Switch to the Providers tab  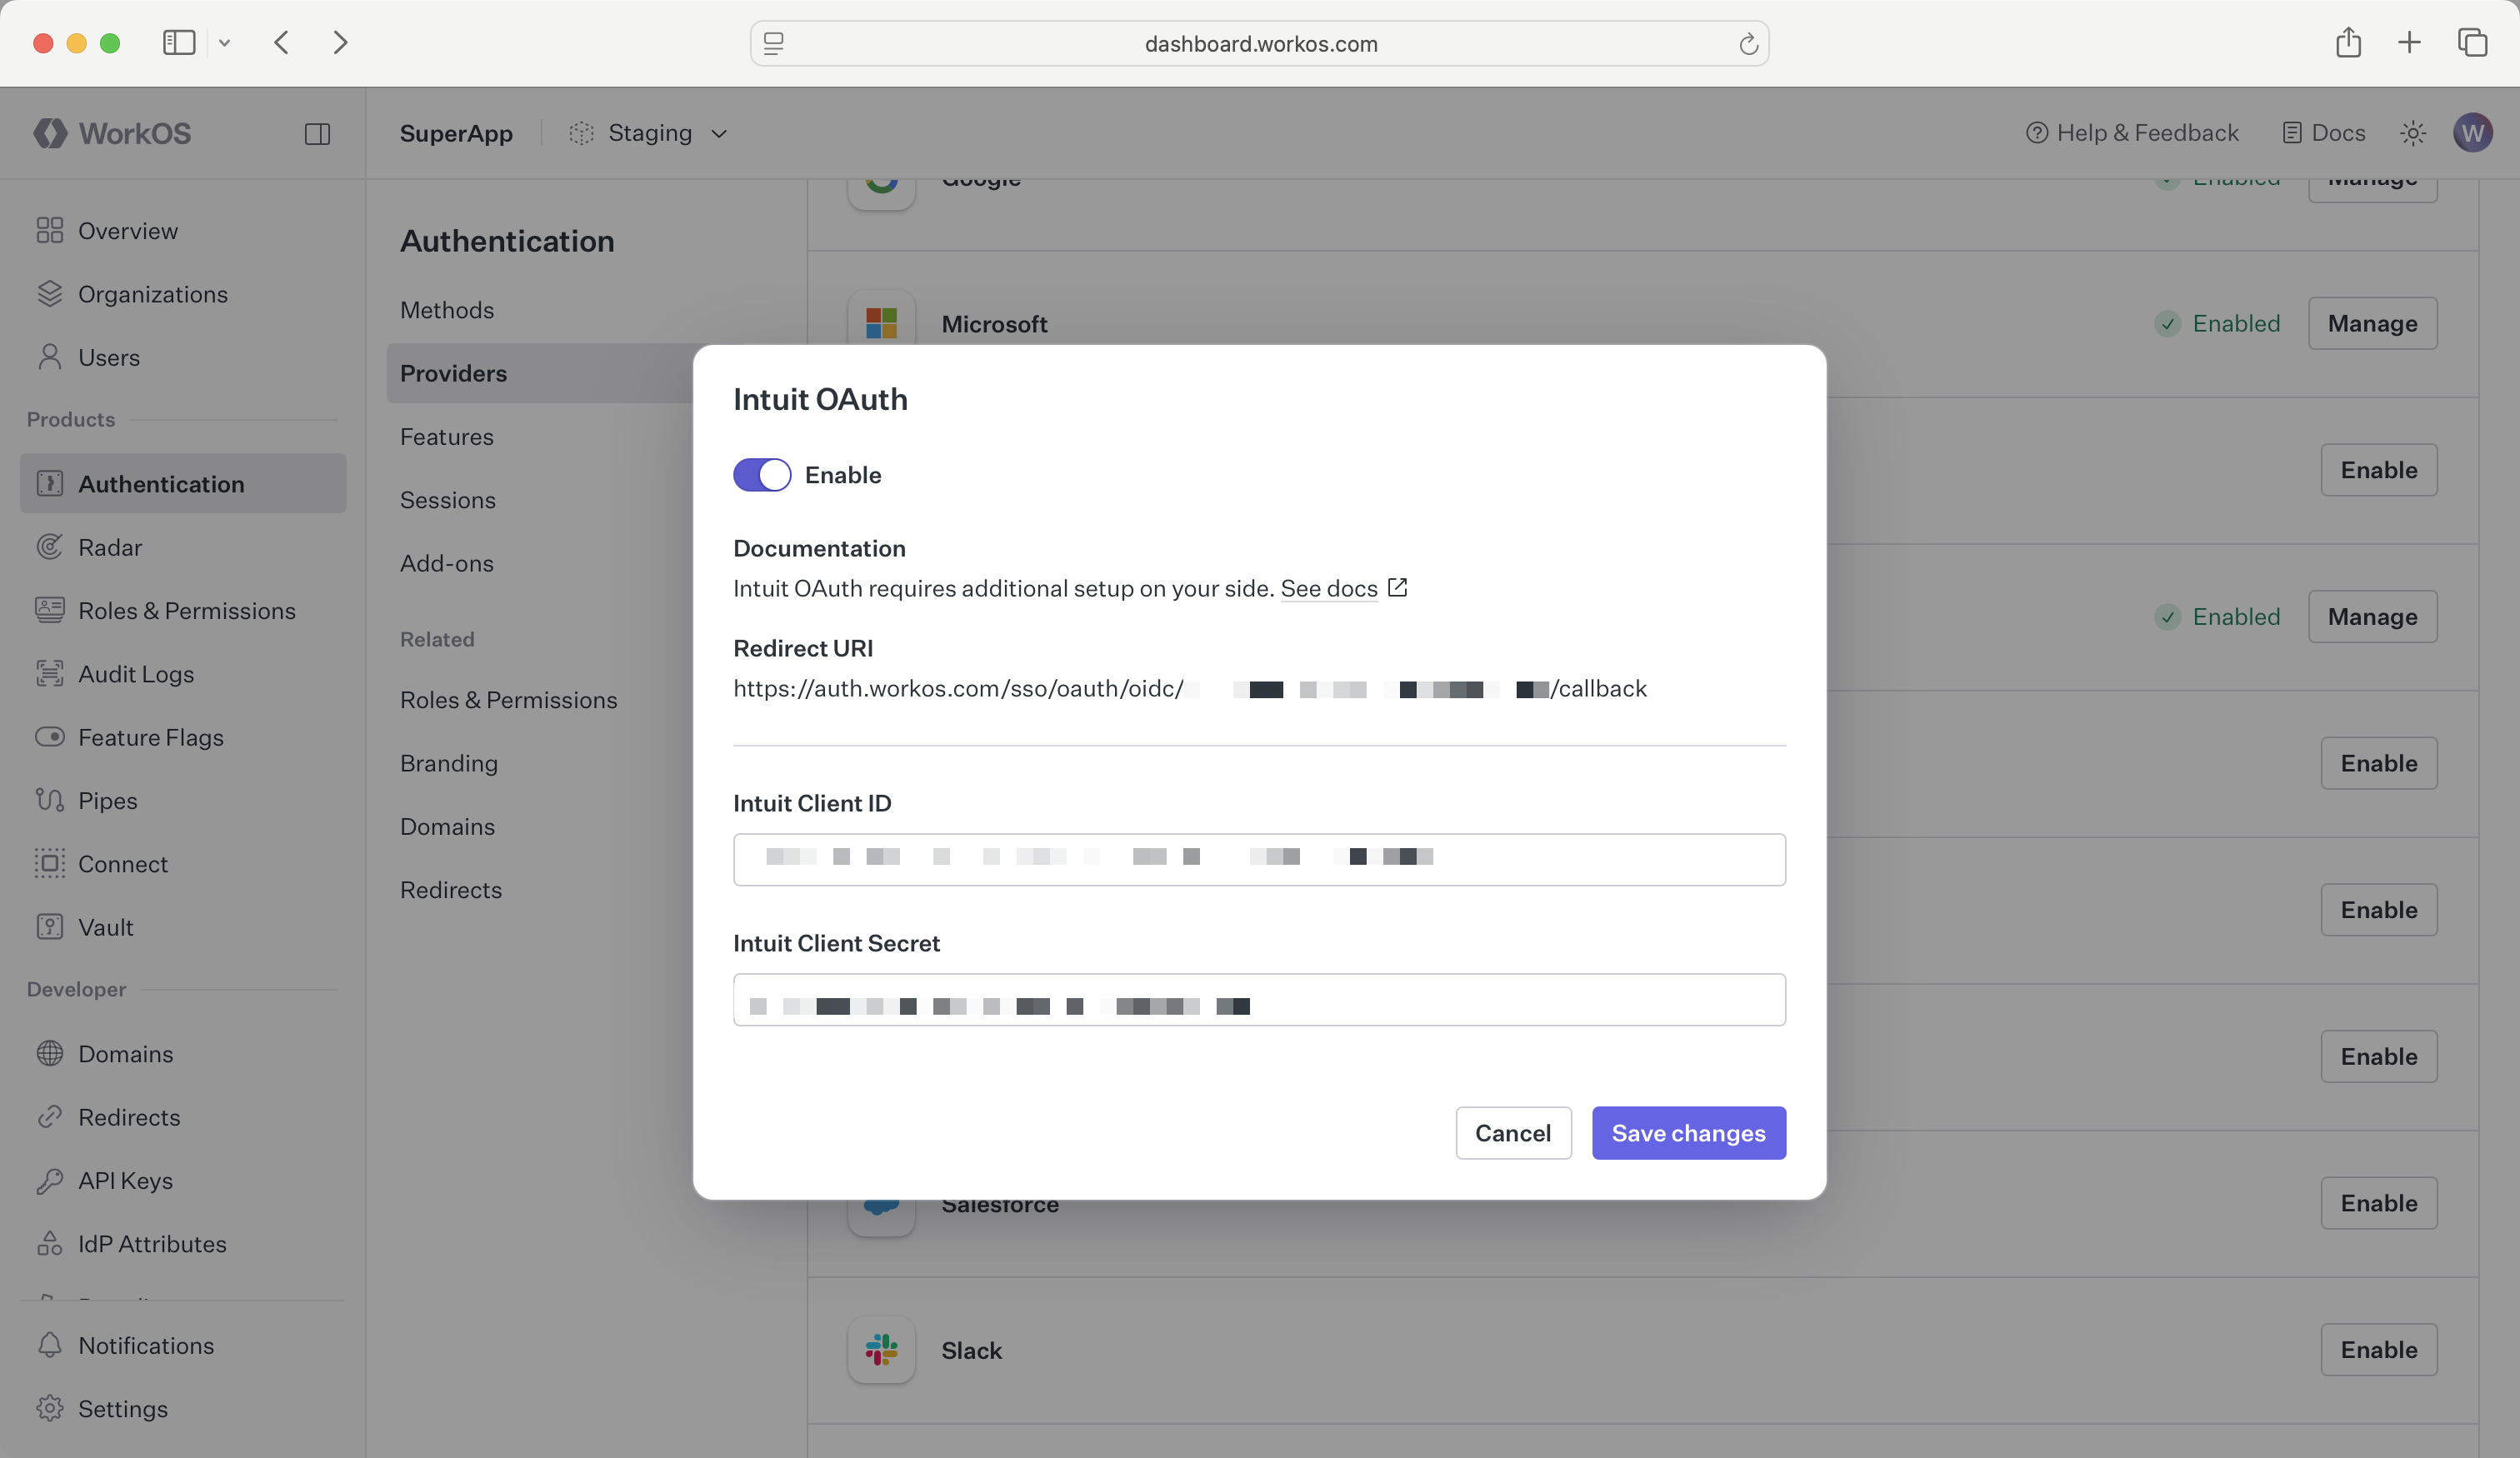453,373
